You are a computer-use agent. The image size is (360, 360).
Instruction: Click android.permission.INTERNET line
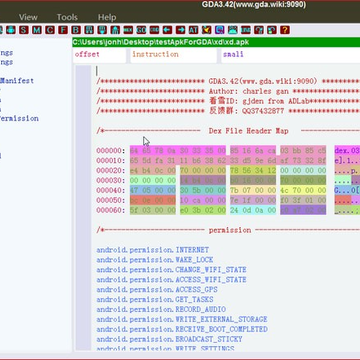coord(153,250)
